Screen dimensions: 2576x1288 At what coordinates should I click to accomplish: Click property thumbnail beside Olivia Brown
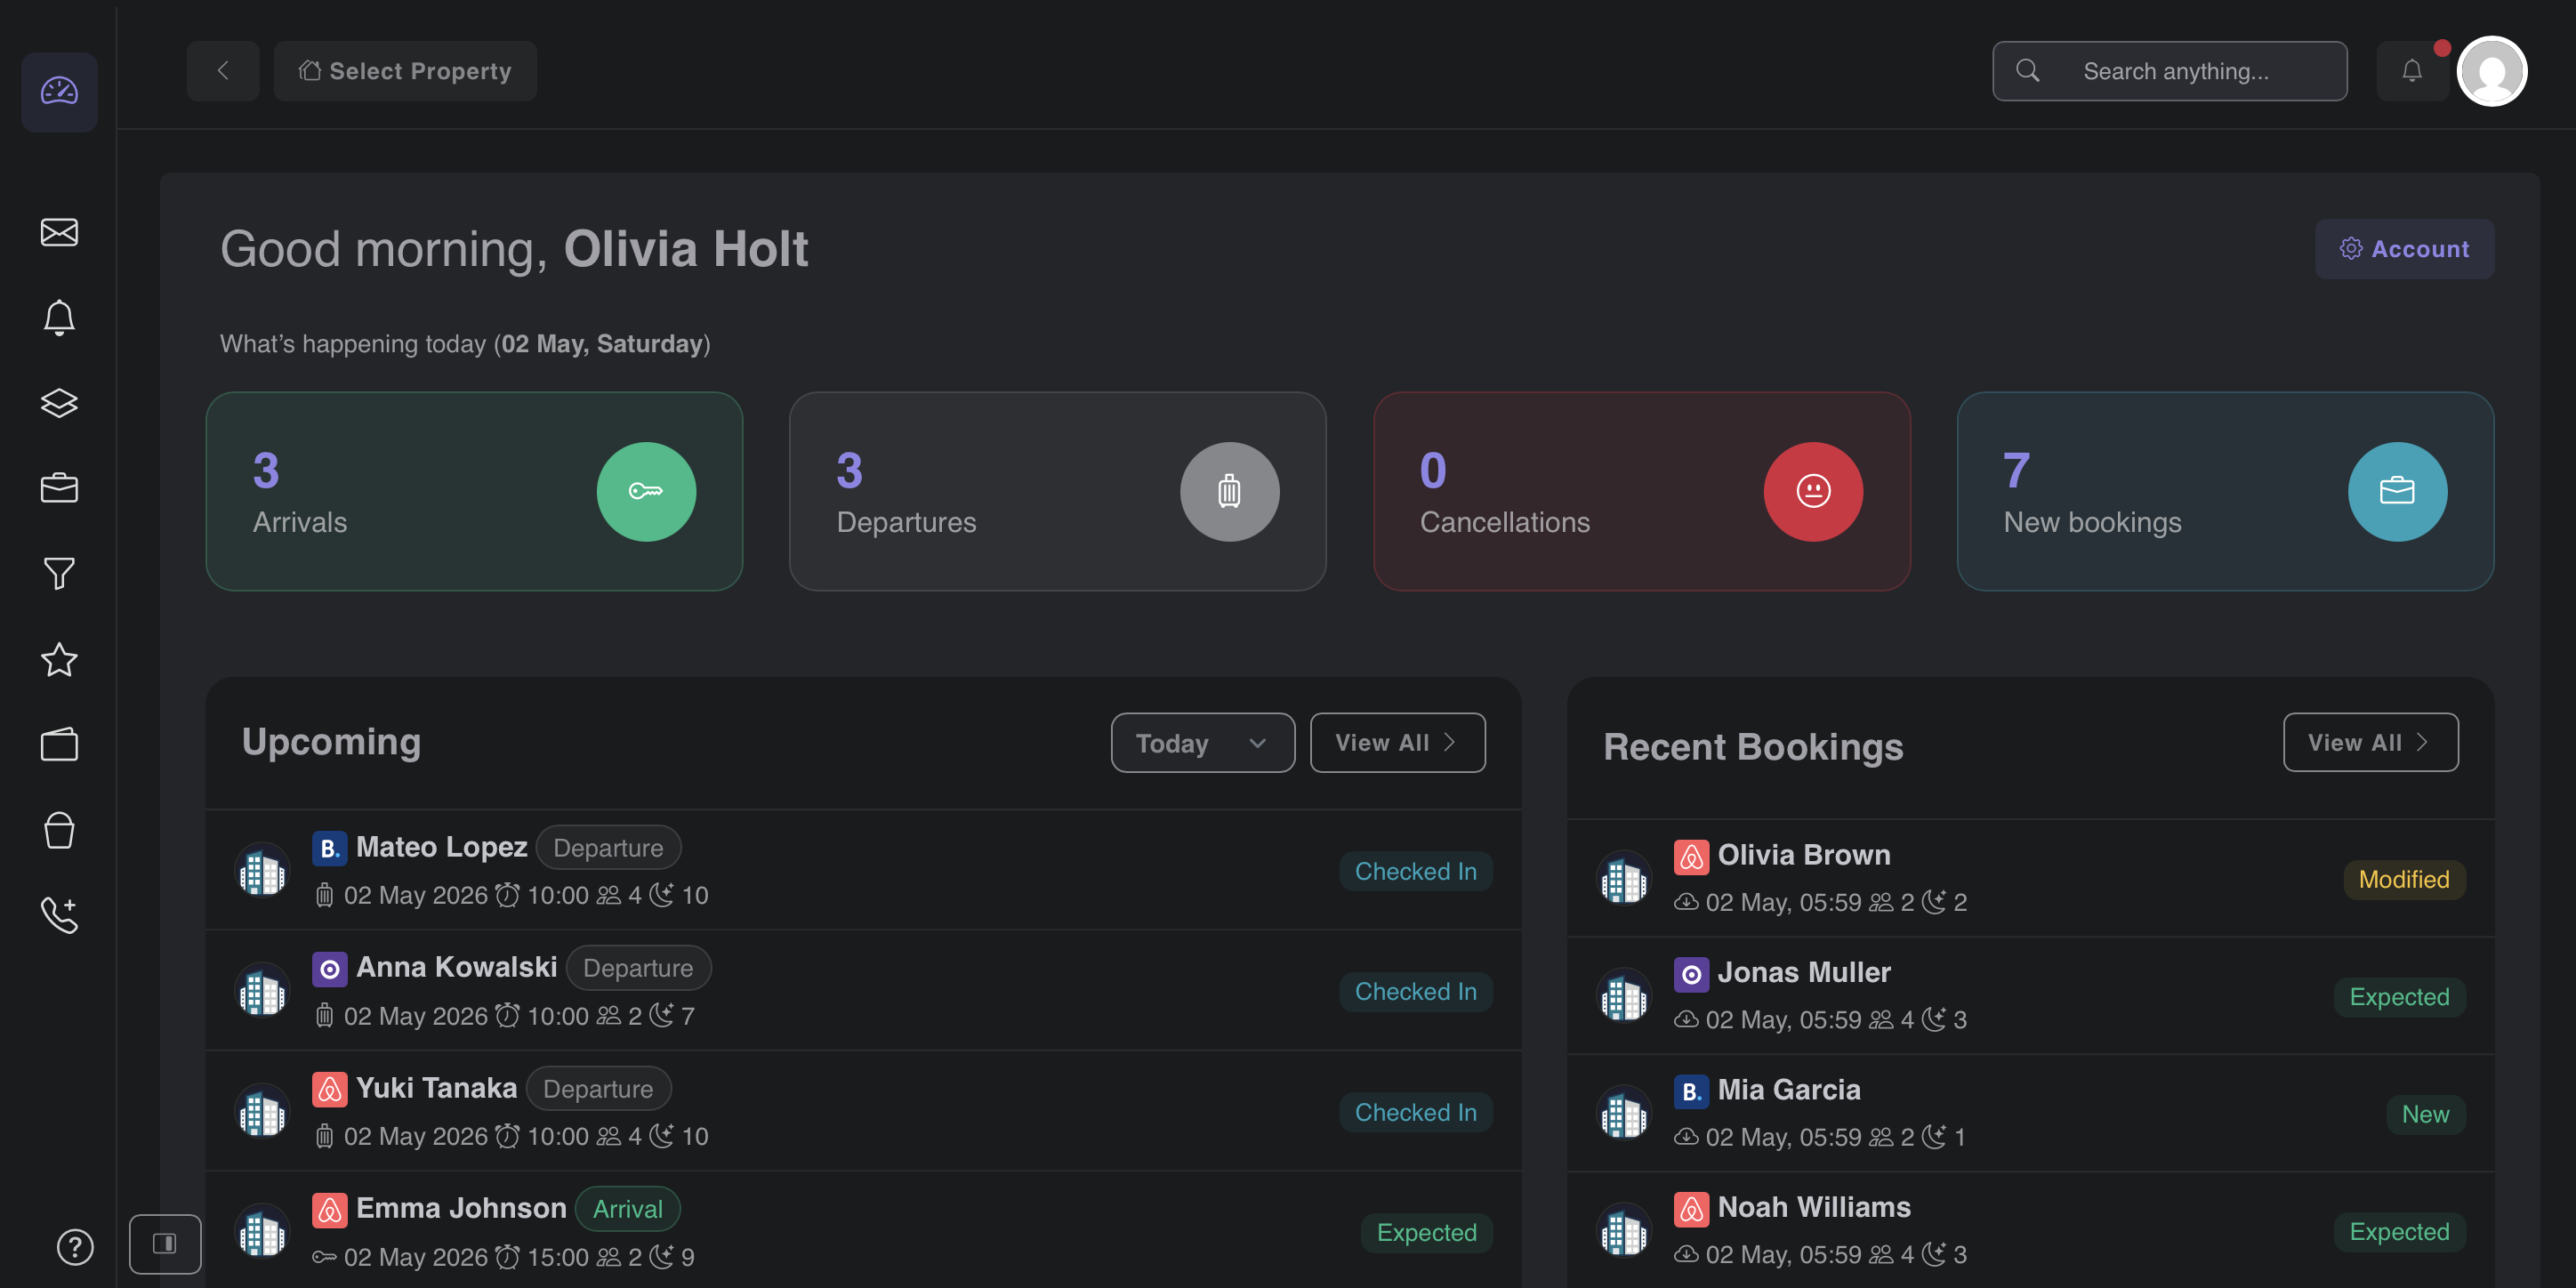tap(1623, 878)
